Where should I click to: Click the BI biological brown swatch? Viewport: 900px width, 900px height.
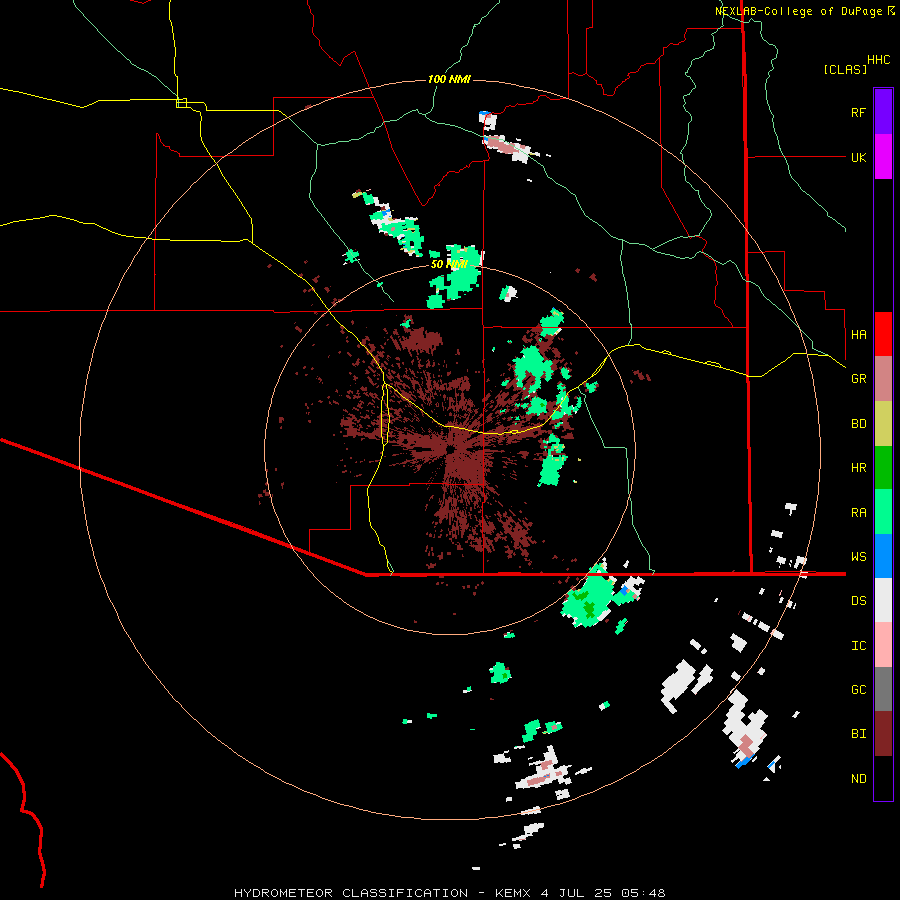(x=883, y=734)
